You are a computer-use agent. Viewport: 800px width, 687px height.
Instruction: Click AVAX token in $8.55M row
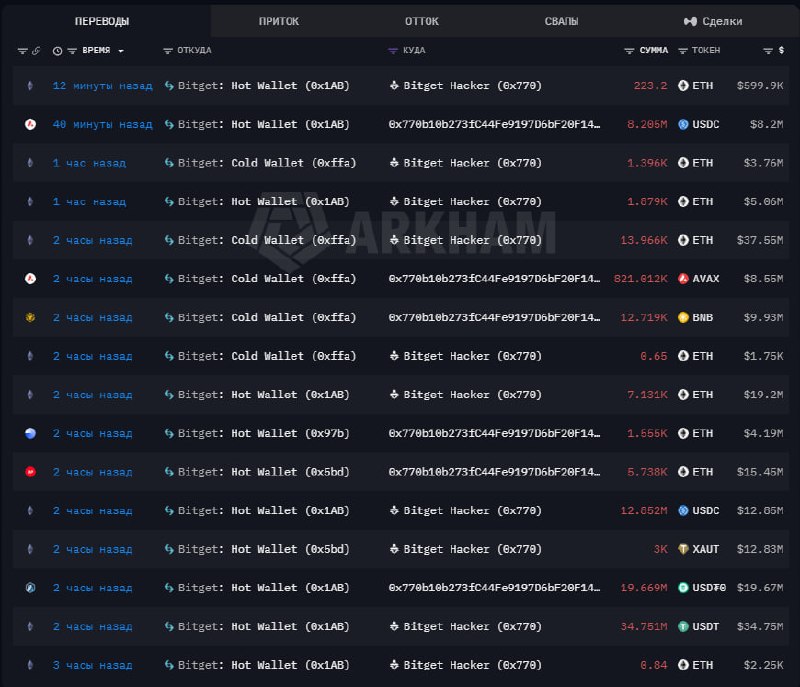click(x=698, y=278)
